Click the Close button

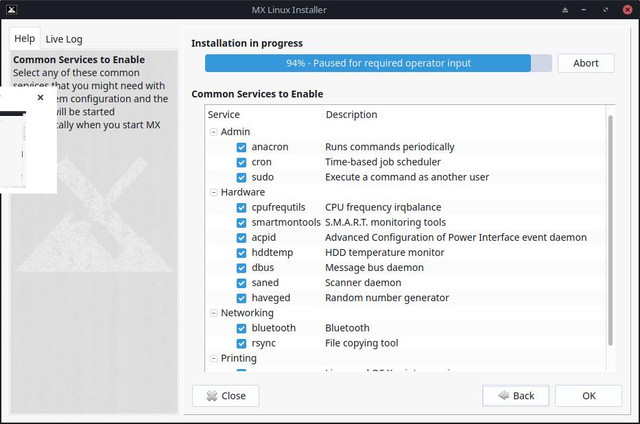(226, 396)
